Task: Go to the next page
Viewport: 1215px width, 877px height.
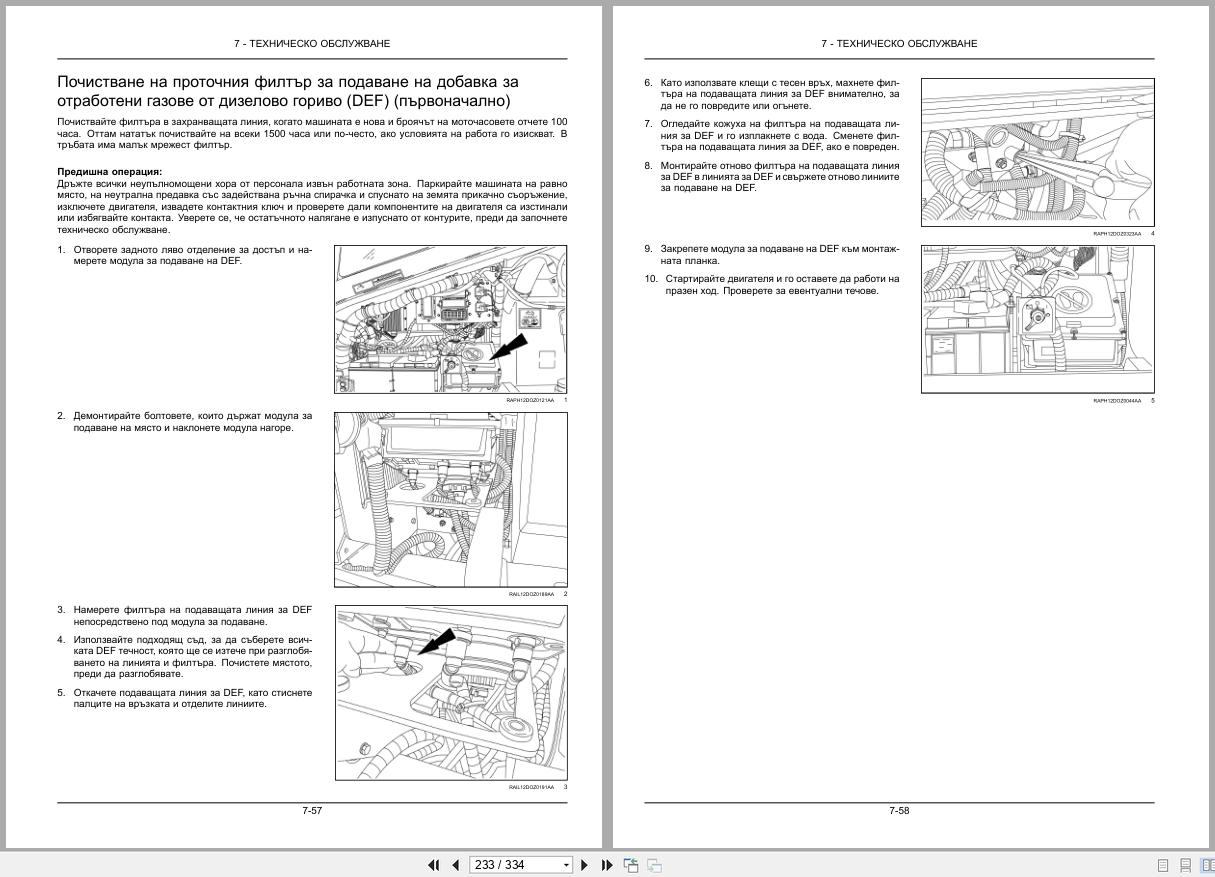Action: [585, 865]
